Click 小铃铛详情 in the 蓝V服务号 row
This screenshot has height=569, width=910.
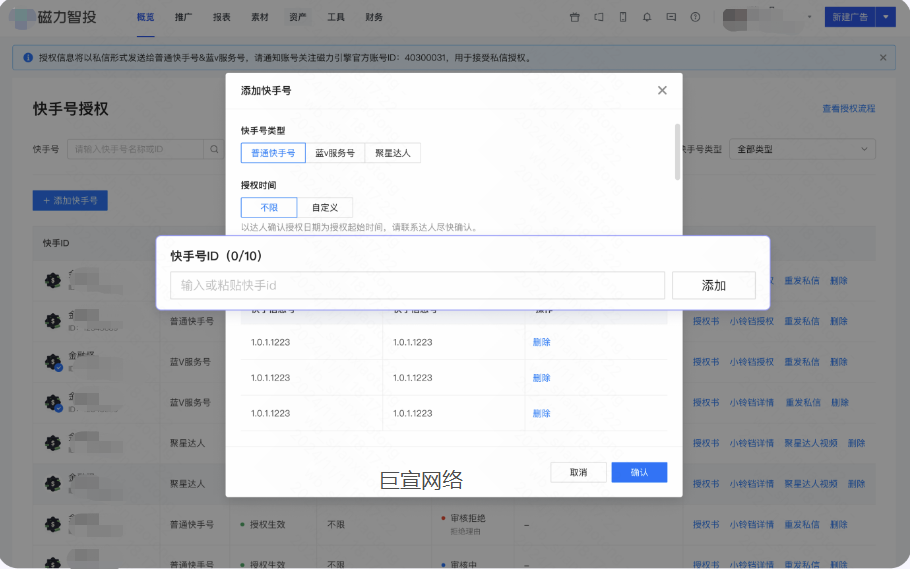[752, 402]
